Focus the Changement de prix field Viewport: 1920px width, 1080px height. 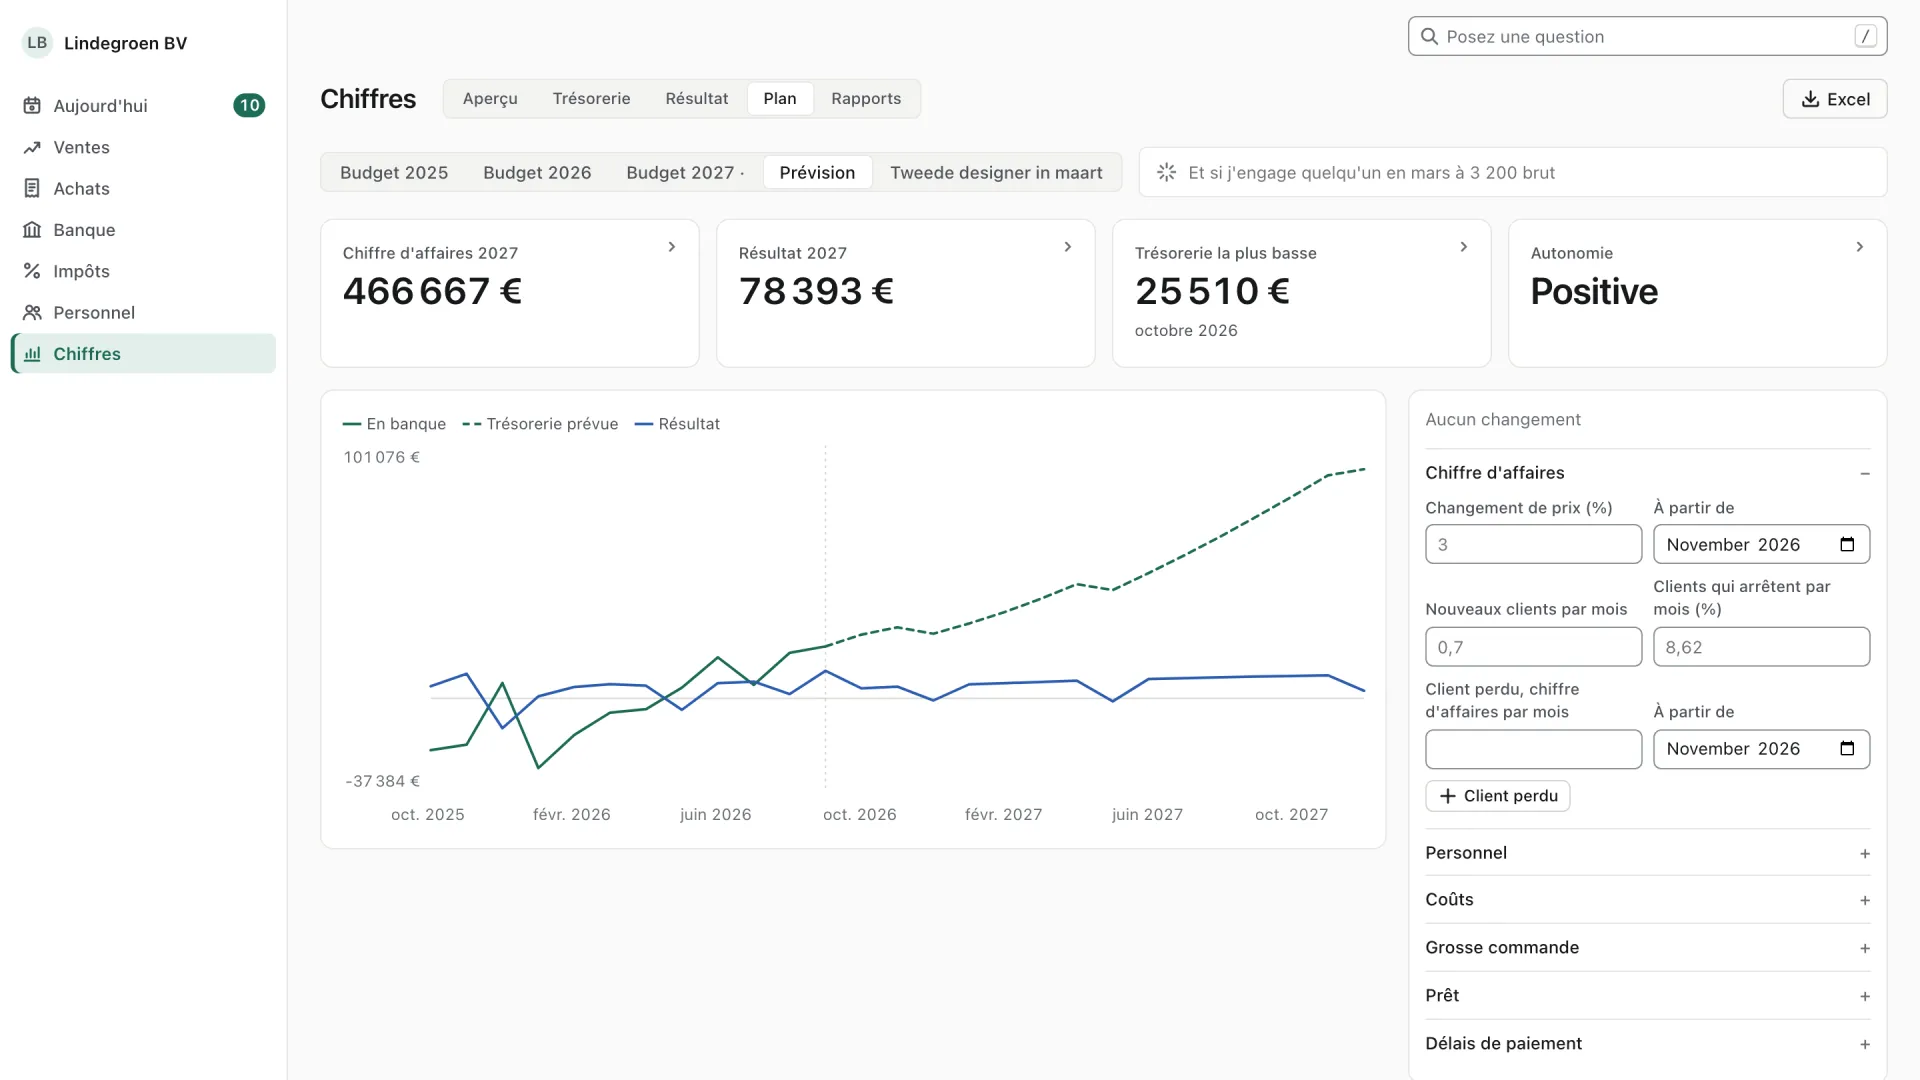1533,544
